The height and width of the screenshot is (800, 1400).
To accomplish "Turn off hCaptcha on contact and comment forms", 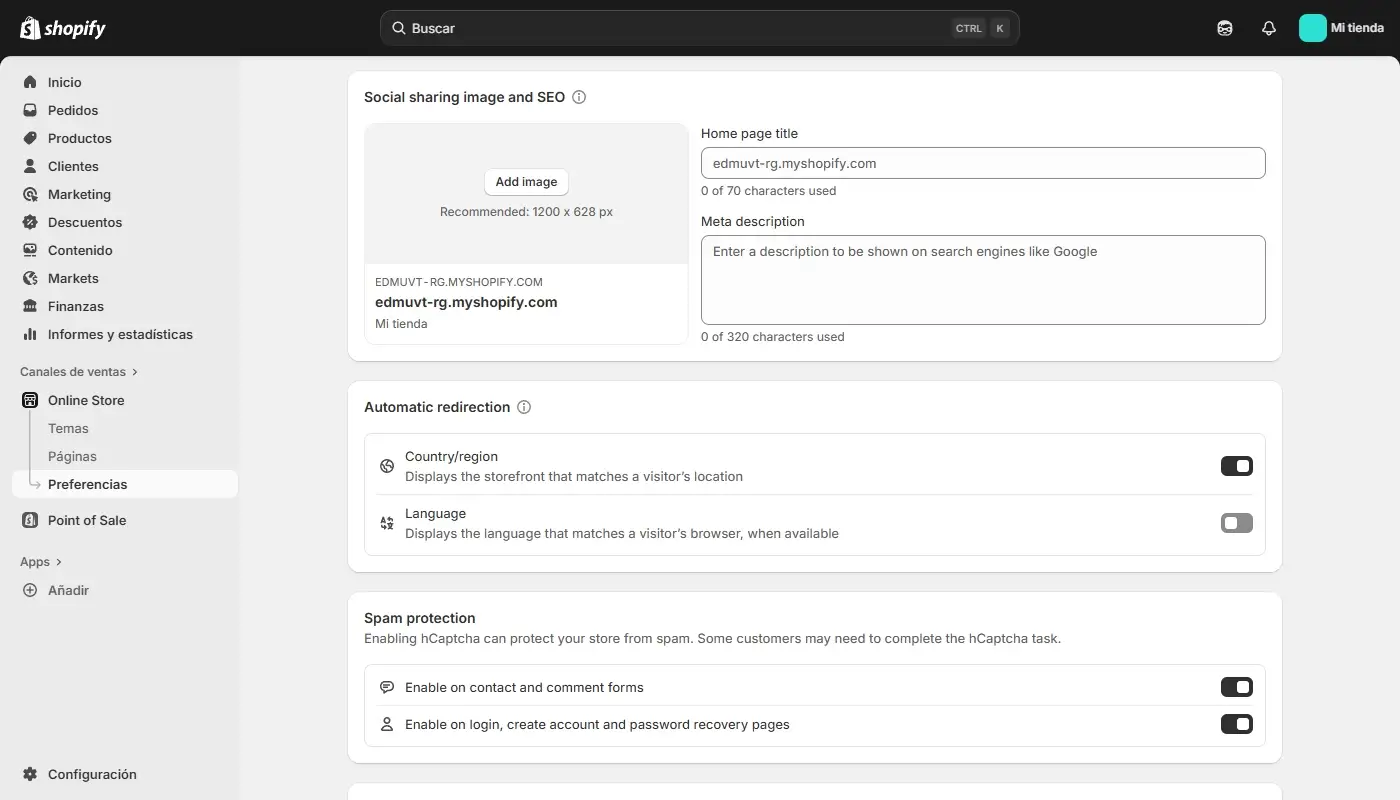I will pyautogui.click(x=1238, y=687).
